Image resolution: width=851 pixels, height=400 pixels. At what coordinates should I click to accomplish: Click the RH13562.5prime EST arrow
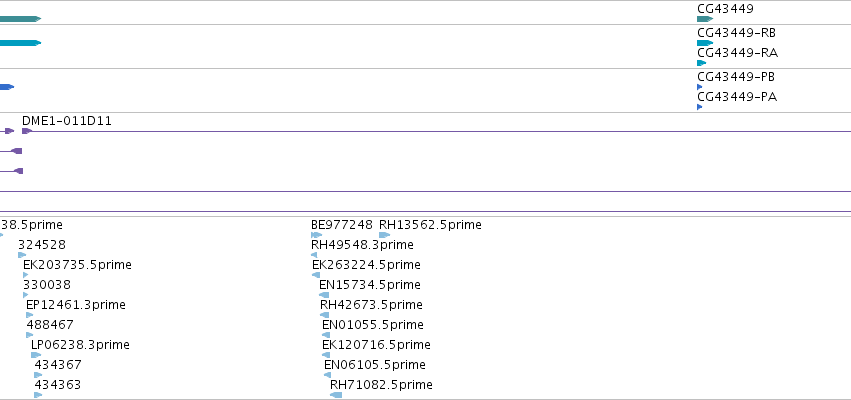point(384,235)
